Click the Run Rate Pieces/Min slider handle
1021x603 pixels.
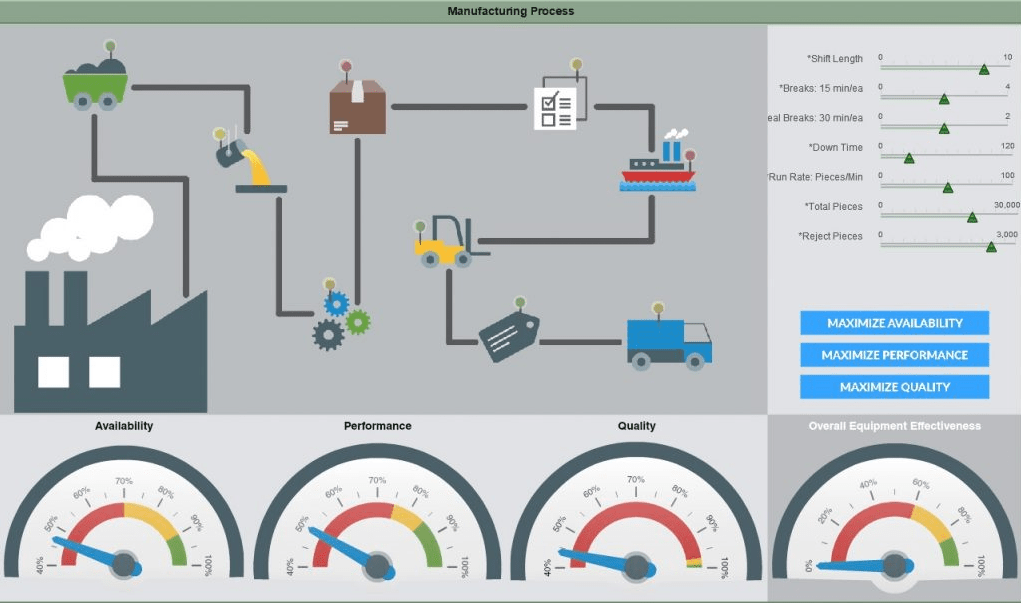pyautogui.click(x=948, y=188)
